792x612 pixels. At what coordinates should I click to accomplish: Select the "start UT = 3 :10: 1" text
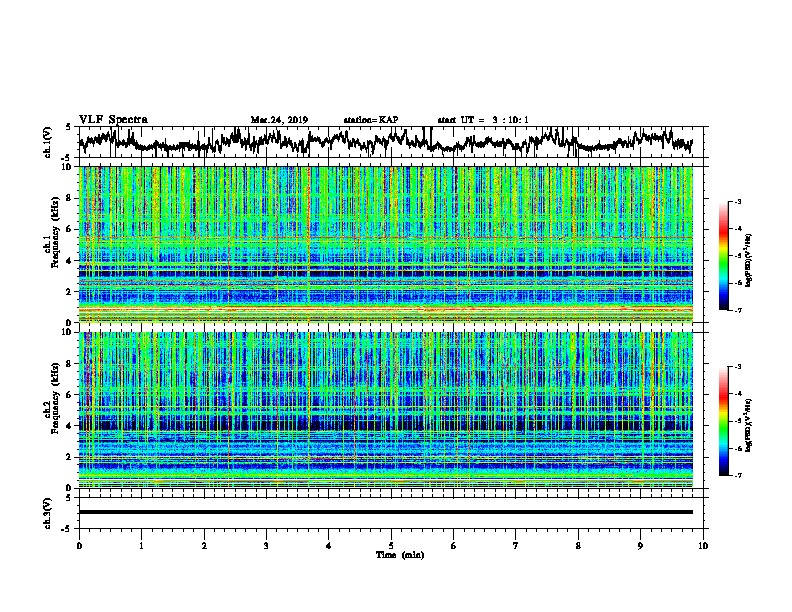point(483,120)
